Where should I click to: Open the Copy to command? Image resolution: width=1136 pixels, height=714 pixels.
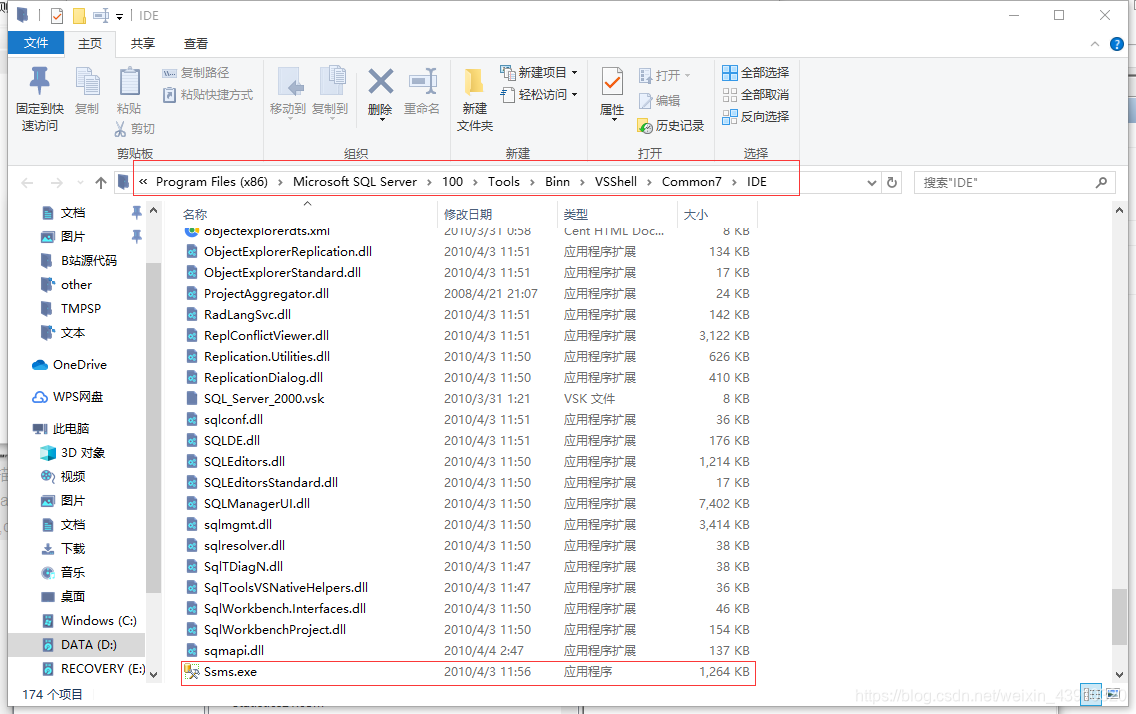[x=330, y=92]
